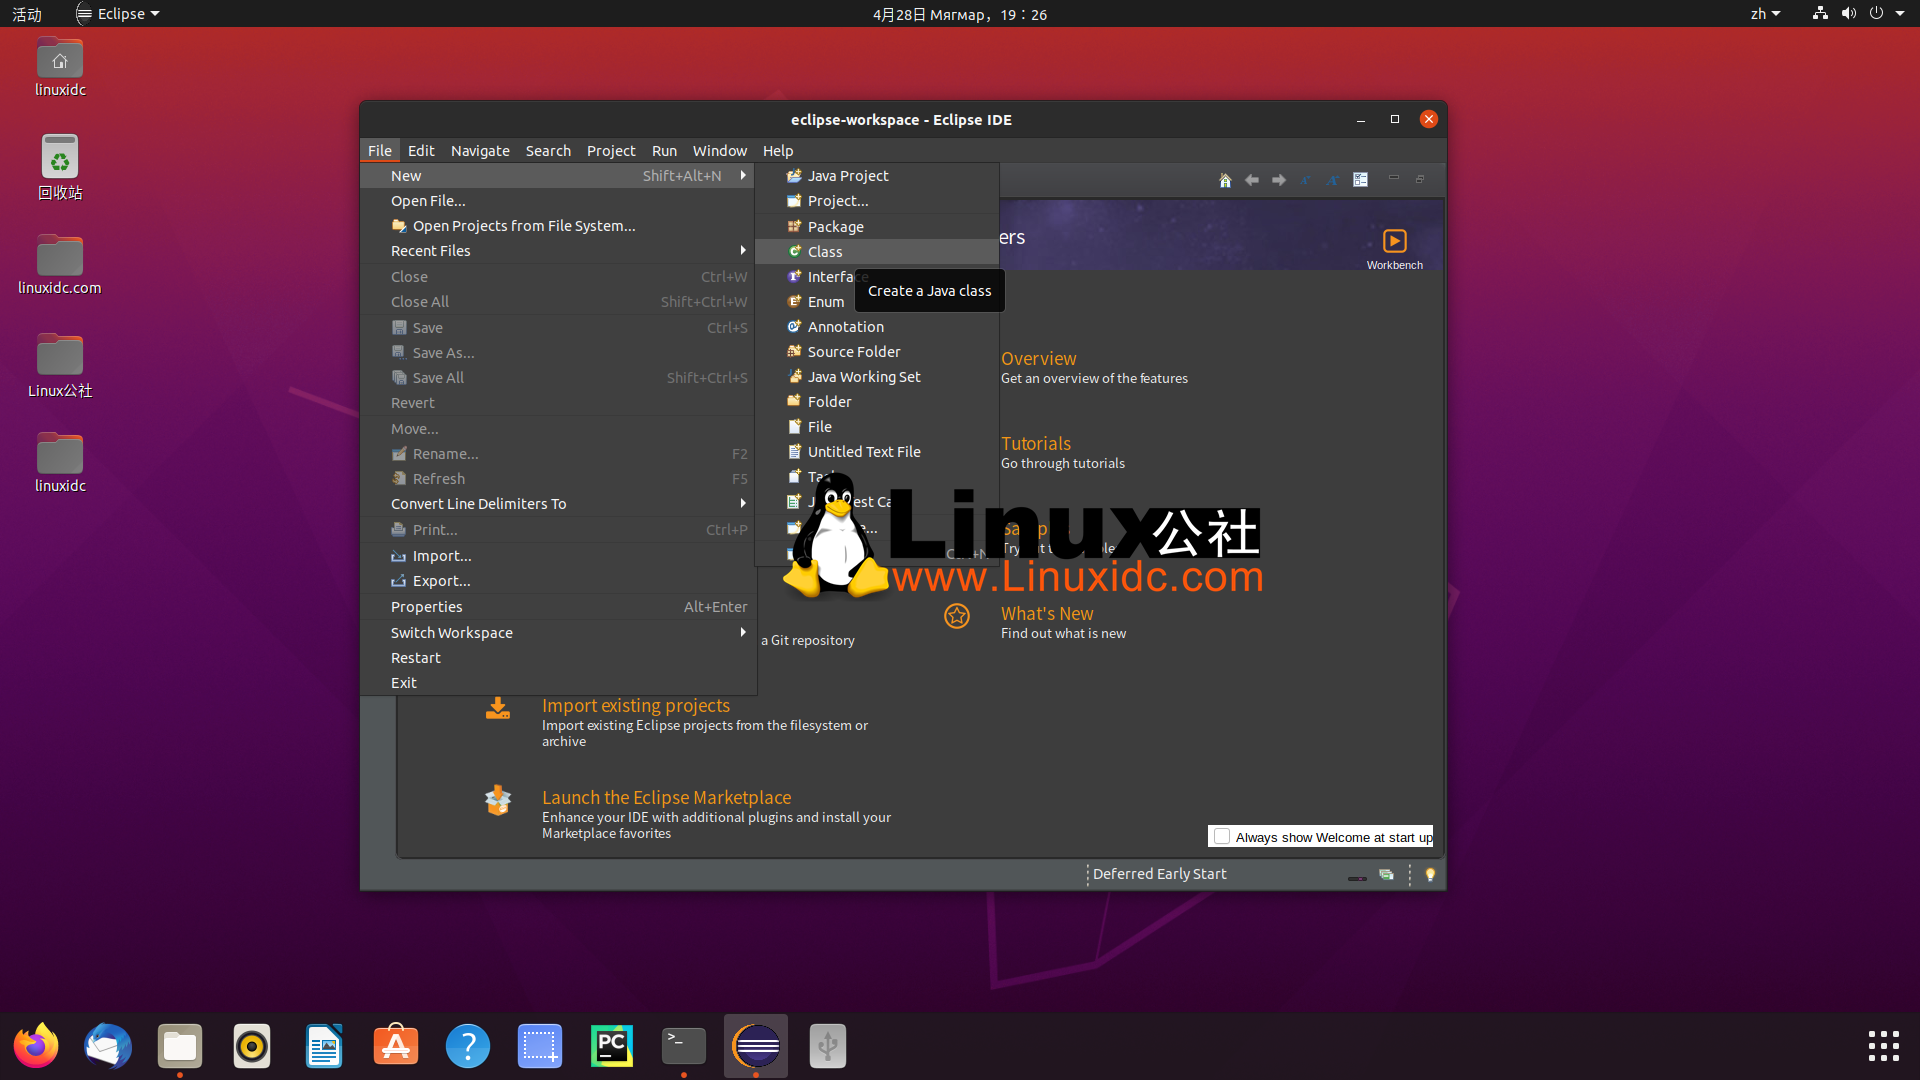The image size is (1920, 1080).
Task: Click the USB drive dock icon
Action: tap(828, 1046)
